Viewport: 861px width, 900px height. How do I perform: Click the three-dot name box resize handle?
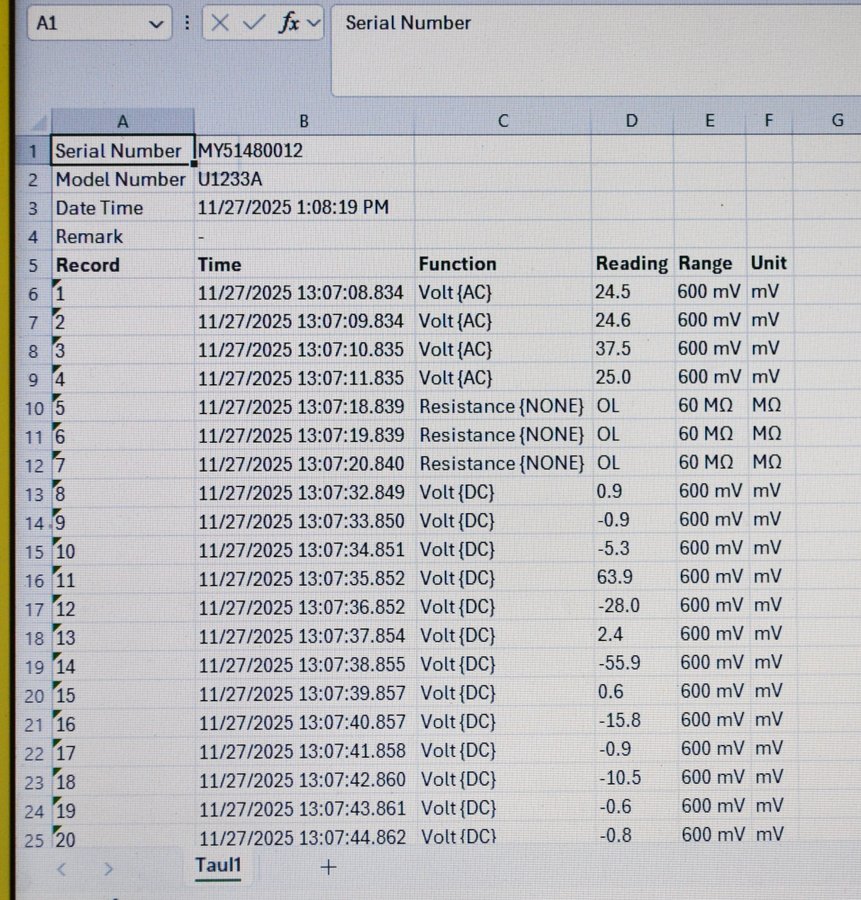[187, 23]
